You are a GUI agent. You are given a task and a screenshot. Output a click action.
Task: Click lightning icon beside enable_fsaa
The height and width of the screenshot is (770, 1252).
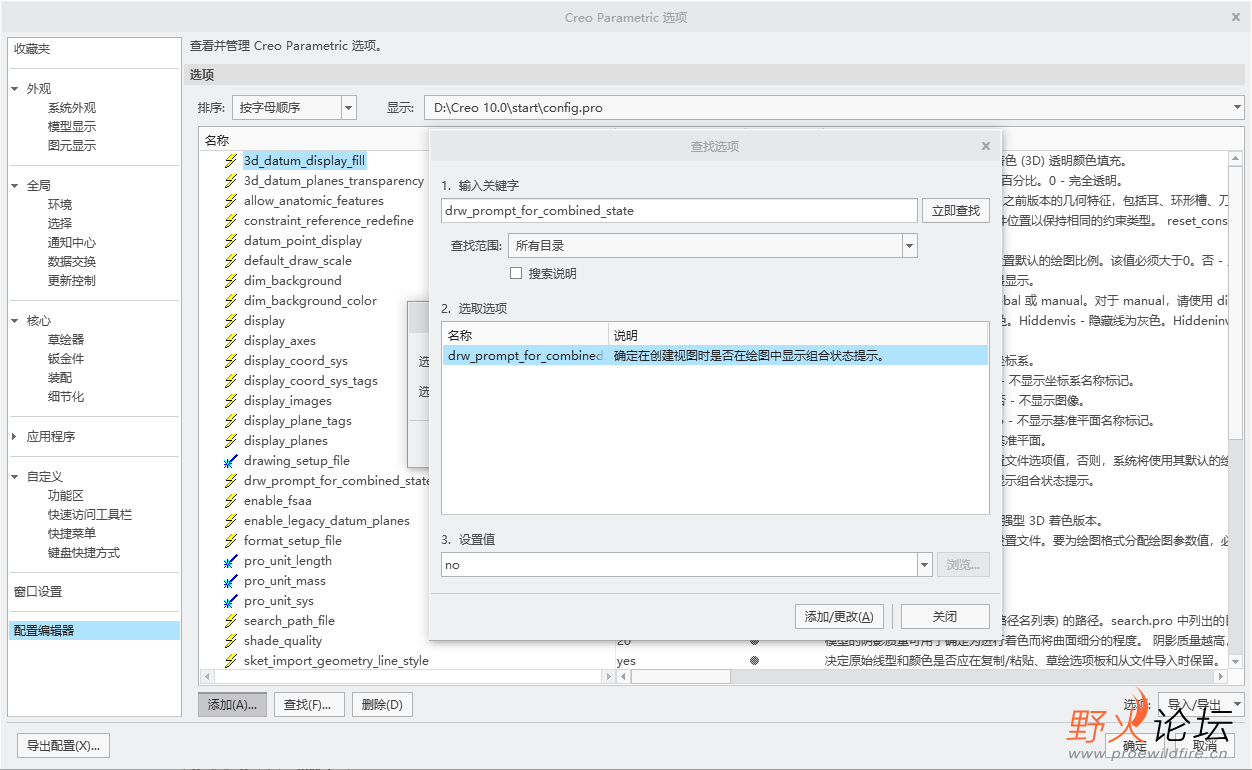coord(231,501)
